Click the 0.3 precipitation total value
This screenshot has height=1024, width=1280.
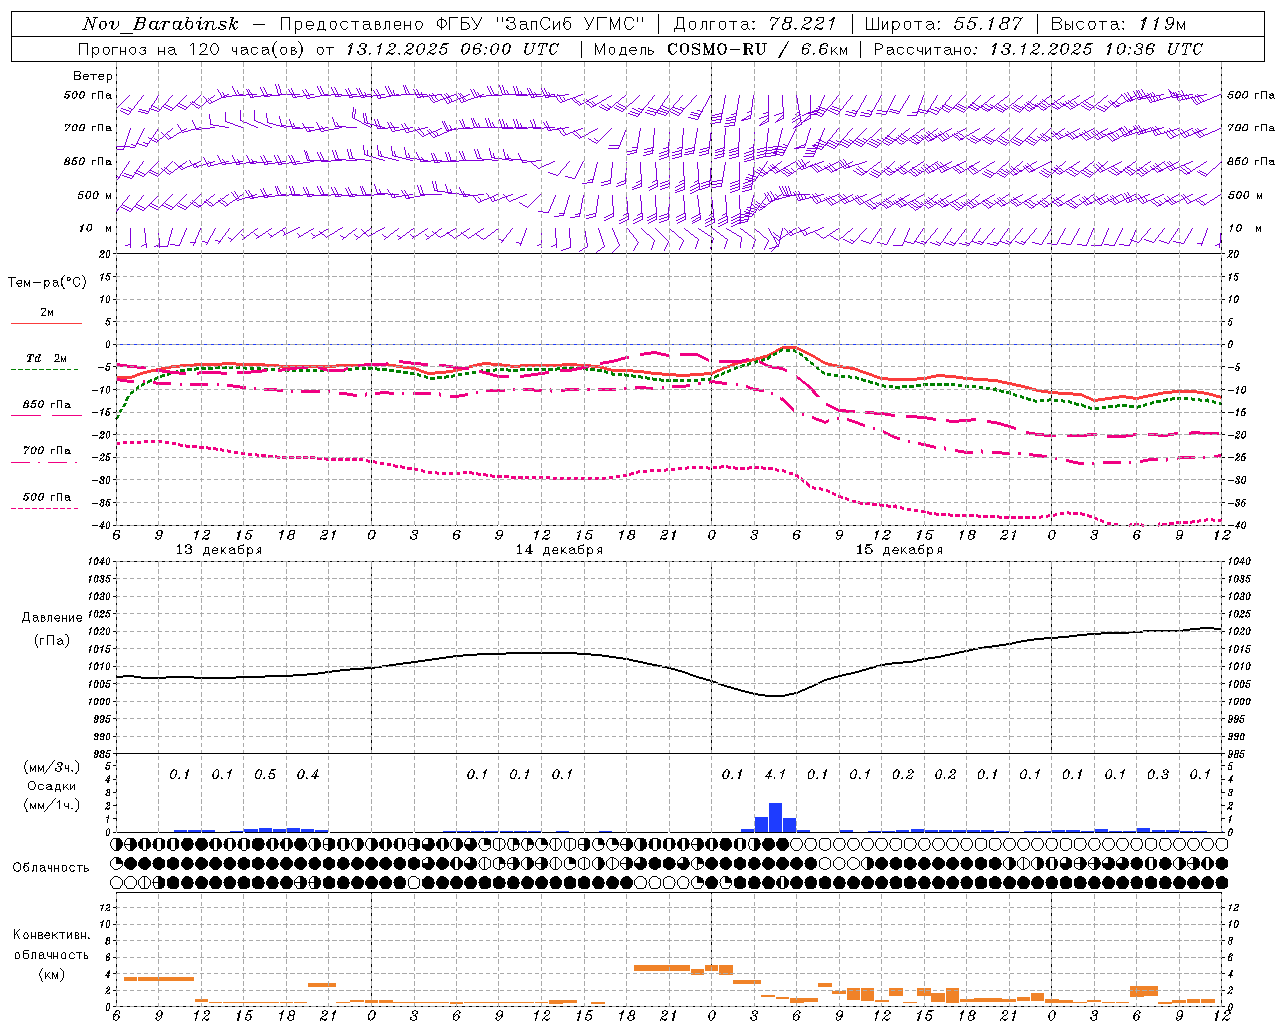click(1158, 774)
